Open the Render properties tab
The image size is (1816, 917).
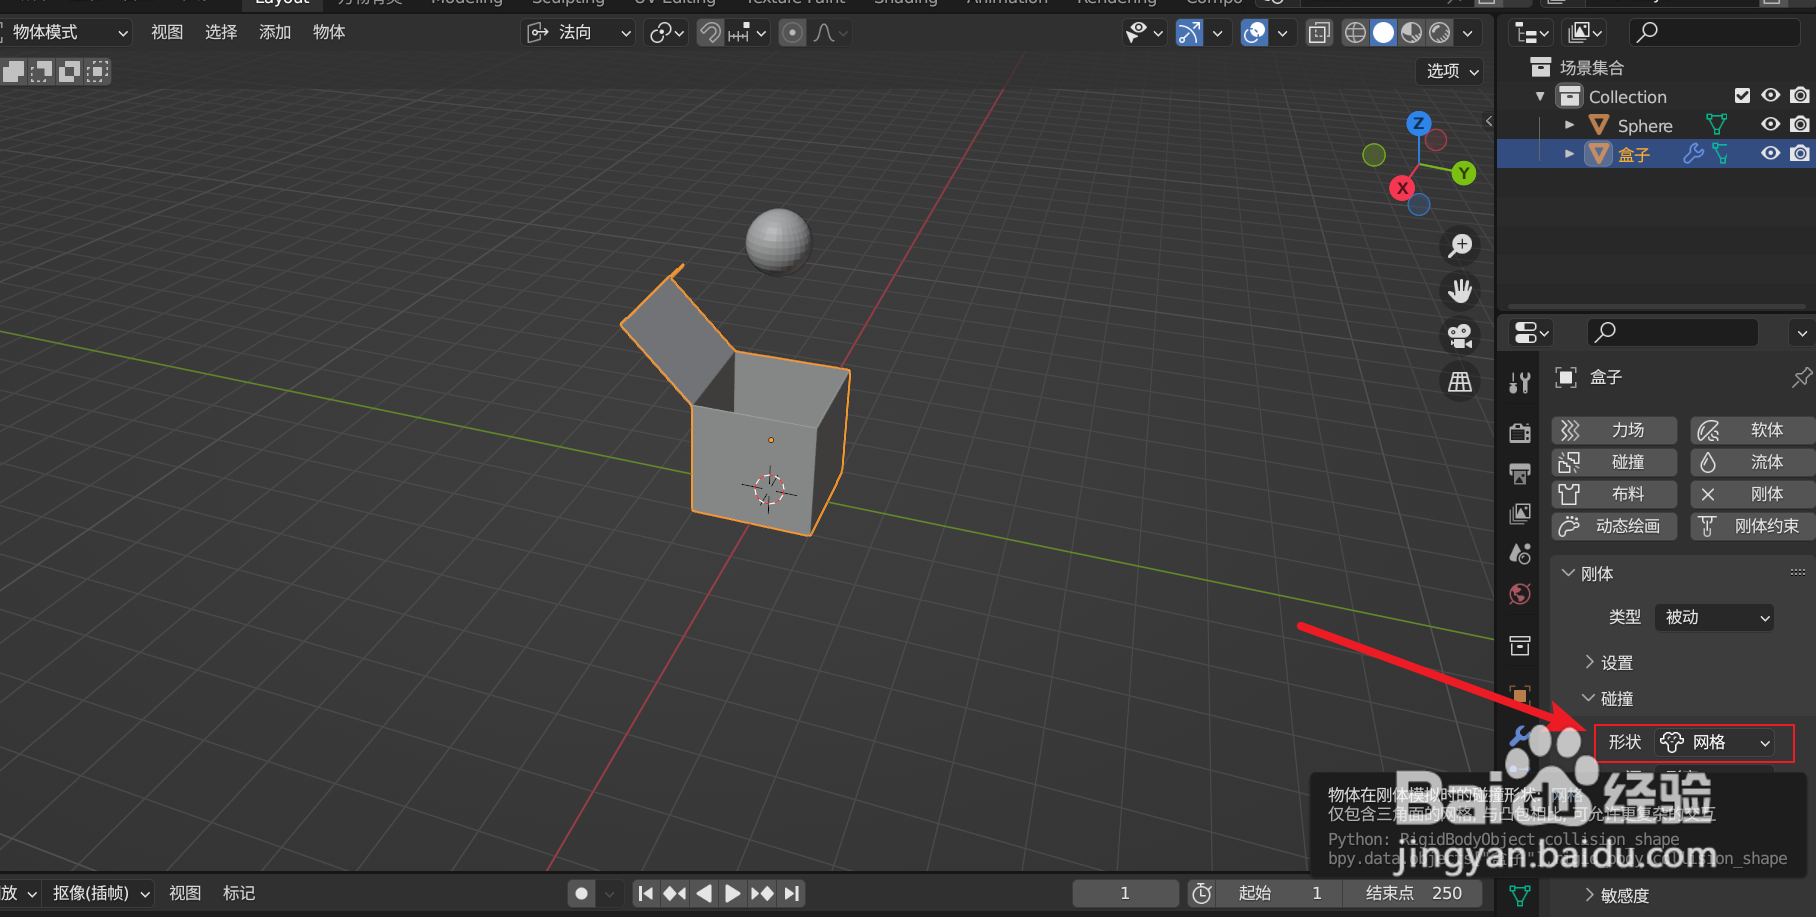(x=1520, y=432)
